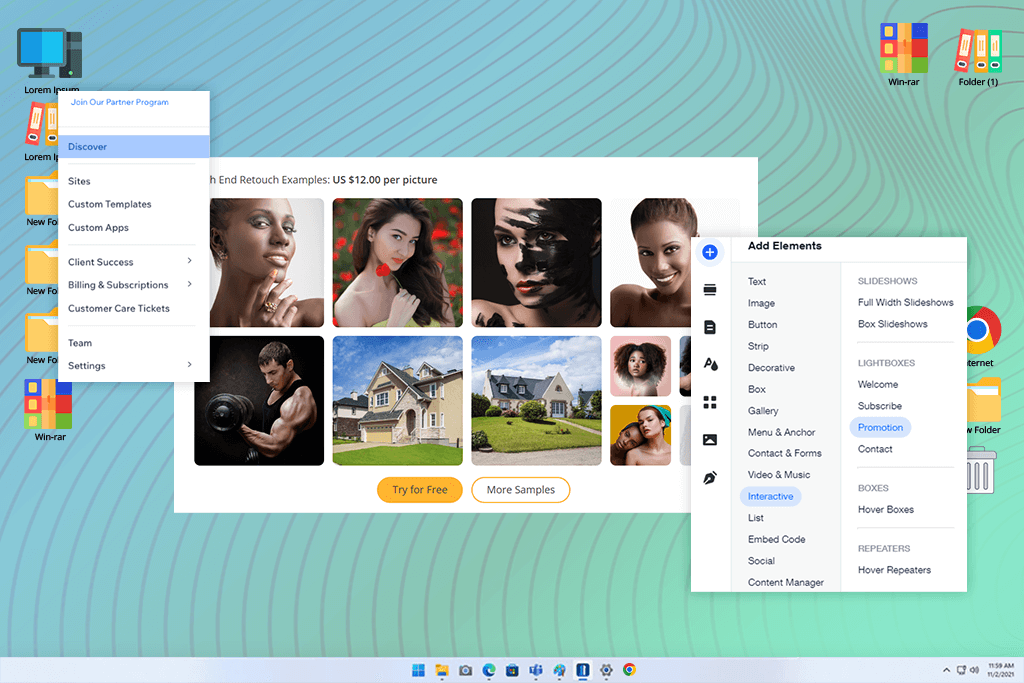This screenshot has height=683, width=1024.
Task: Select Image in Add Elements list
Action: pyautogui.click(x=761, y=303)
